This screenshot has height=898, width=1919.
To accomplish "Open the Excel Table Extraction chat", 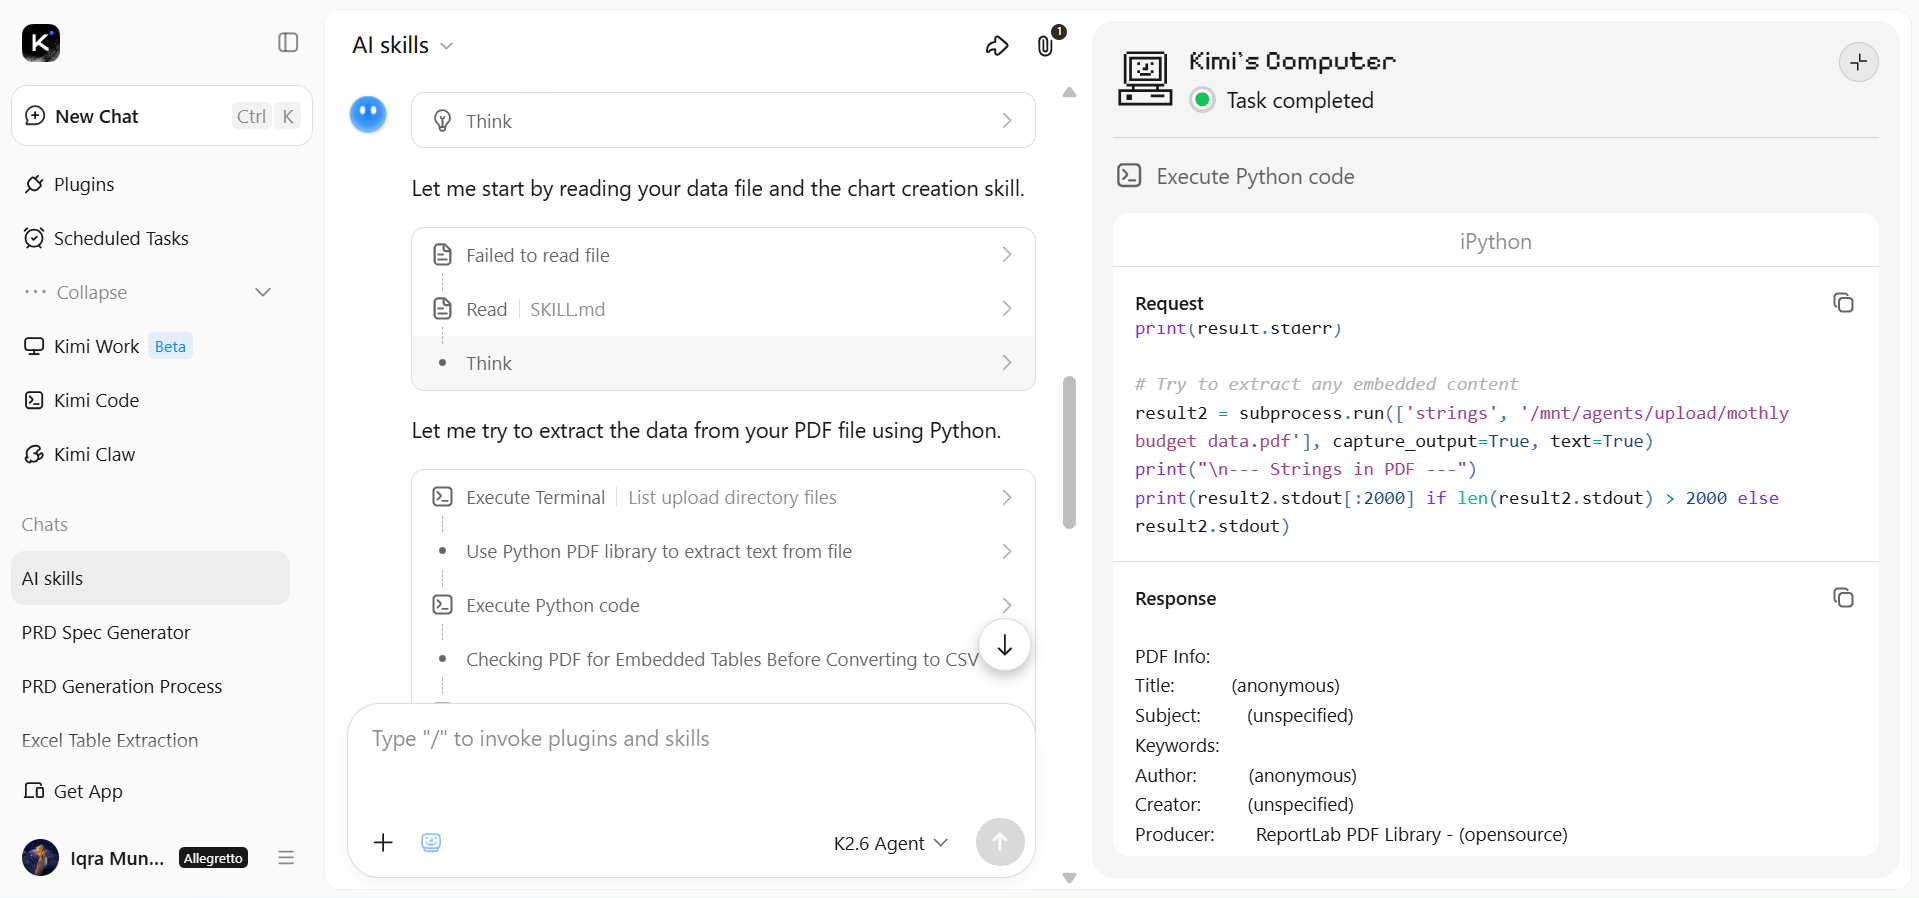I will coord(151,740).
